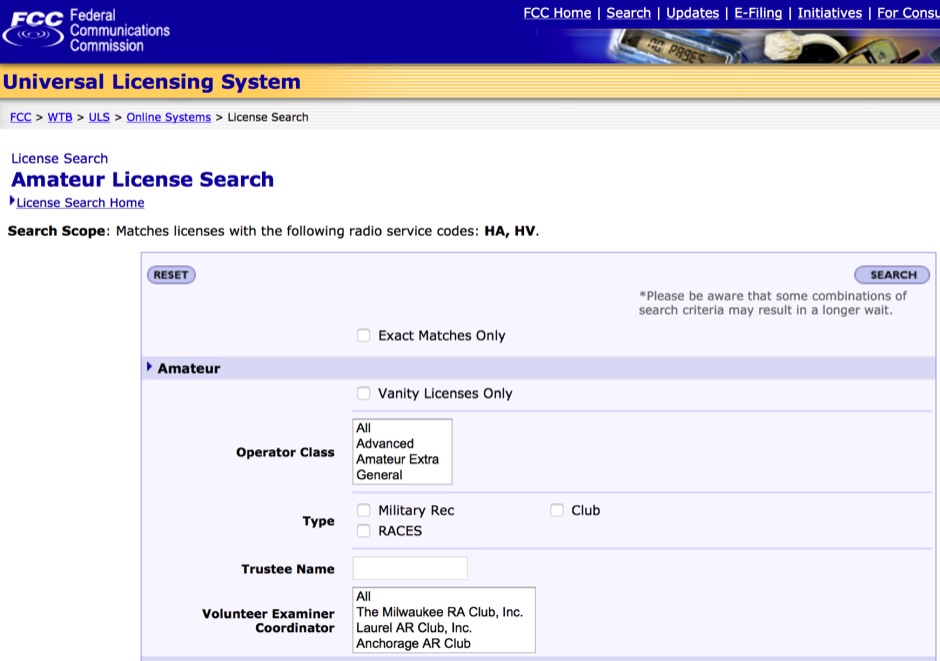
Task: Pick Anchorage AR Club in coordinator list
Action: tap(413, 644)
